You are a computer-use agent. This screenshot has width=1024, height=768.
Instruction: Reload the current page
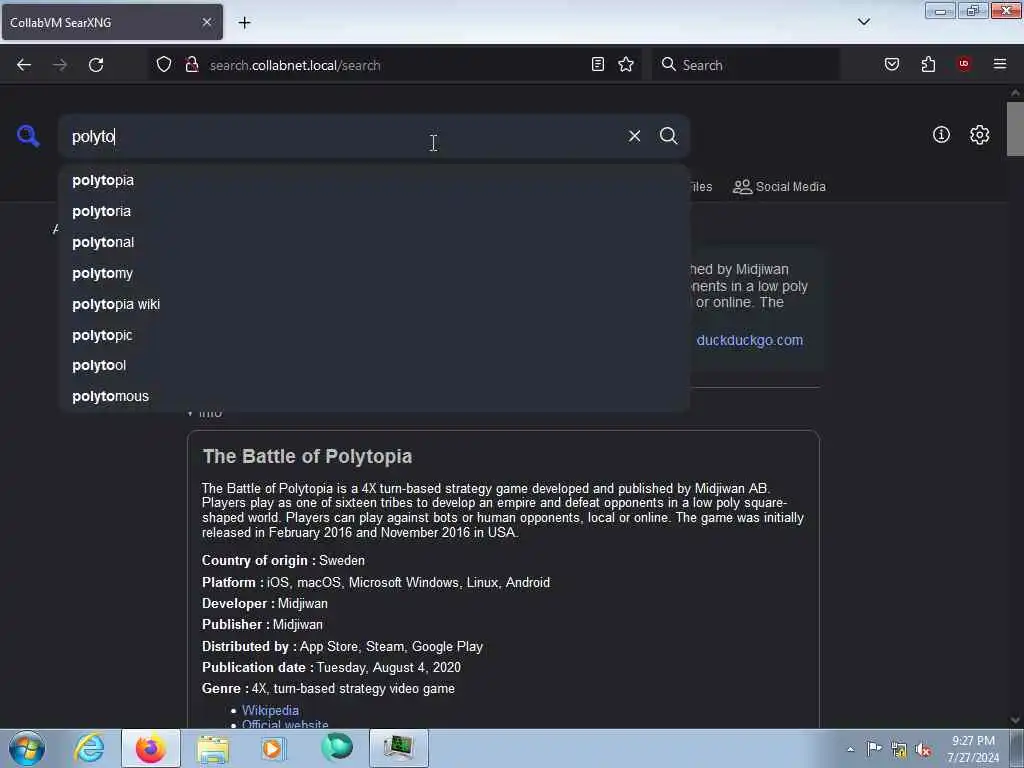[x=96, y=65]
